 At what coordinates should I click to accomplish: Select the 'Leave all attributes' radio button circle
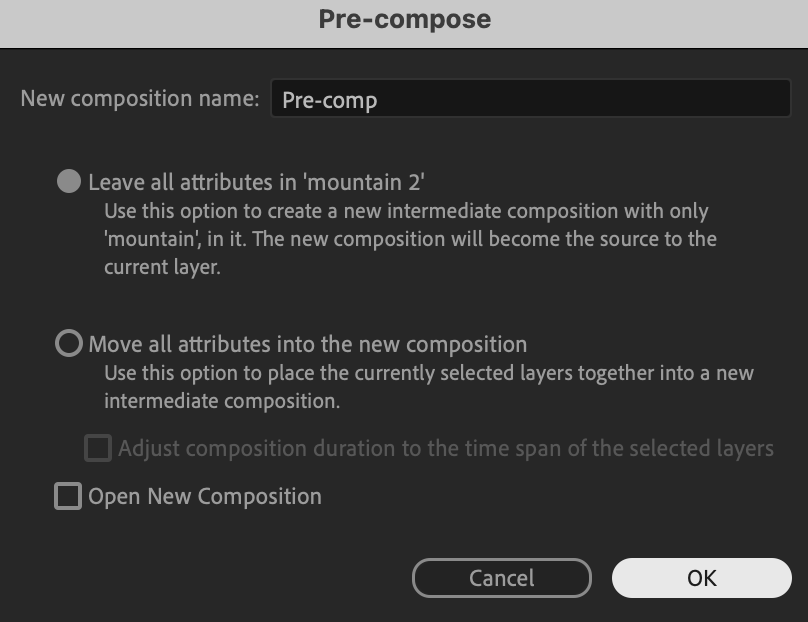click(x=69, y=181)
